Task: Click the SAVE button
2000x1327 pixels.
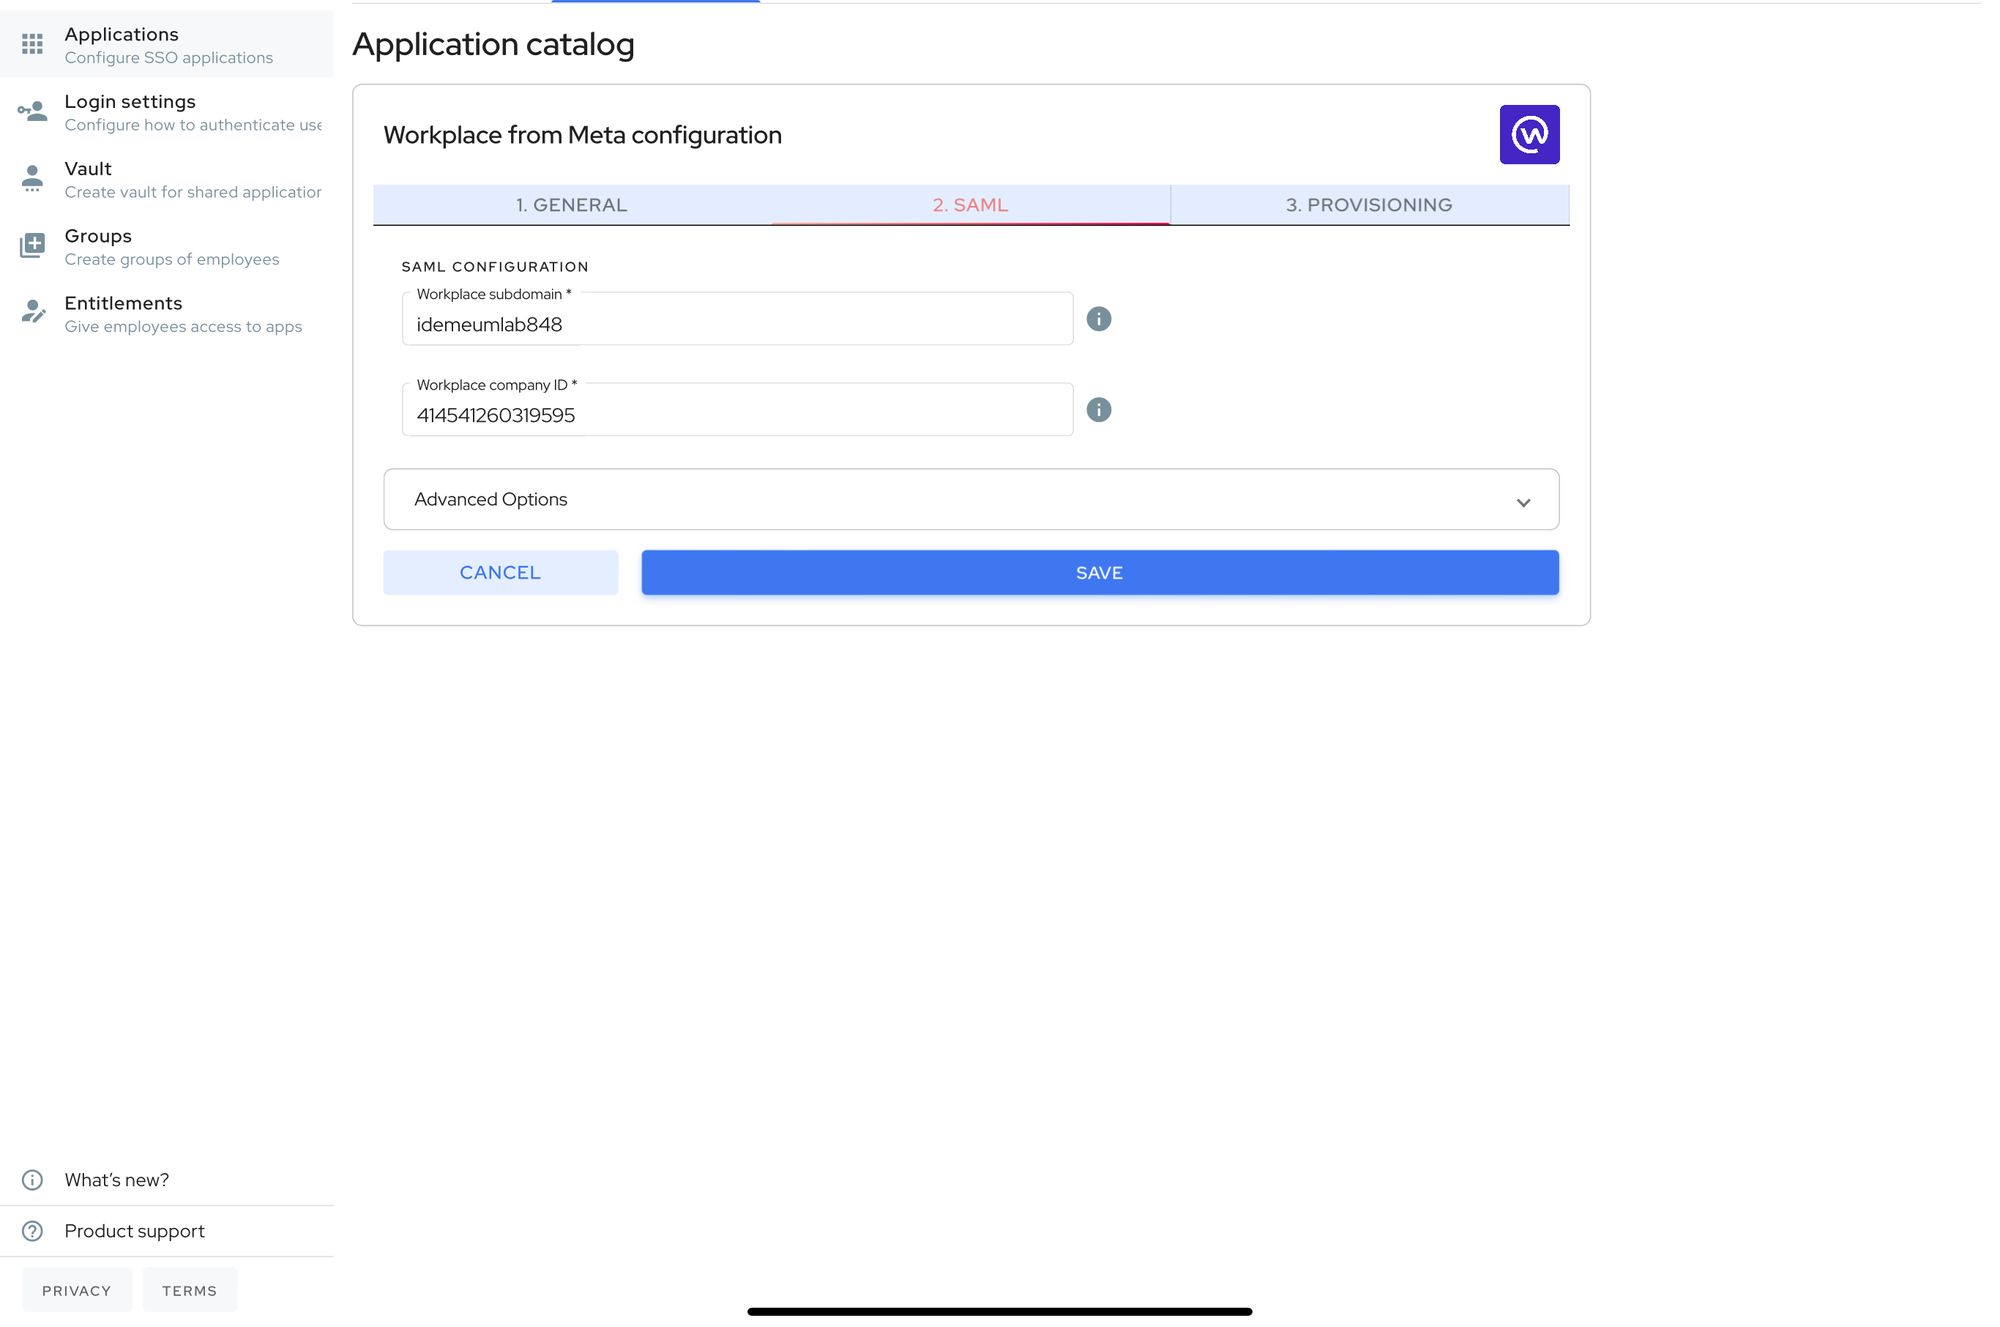Action: tap(1100, 573)
